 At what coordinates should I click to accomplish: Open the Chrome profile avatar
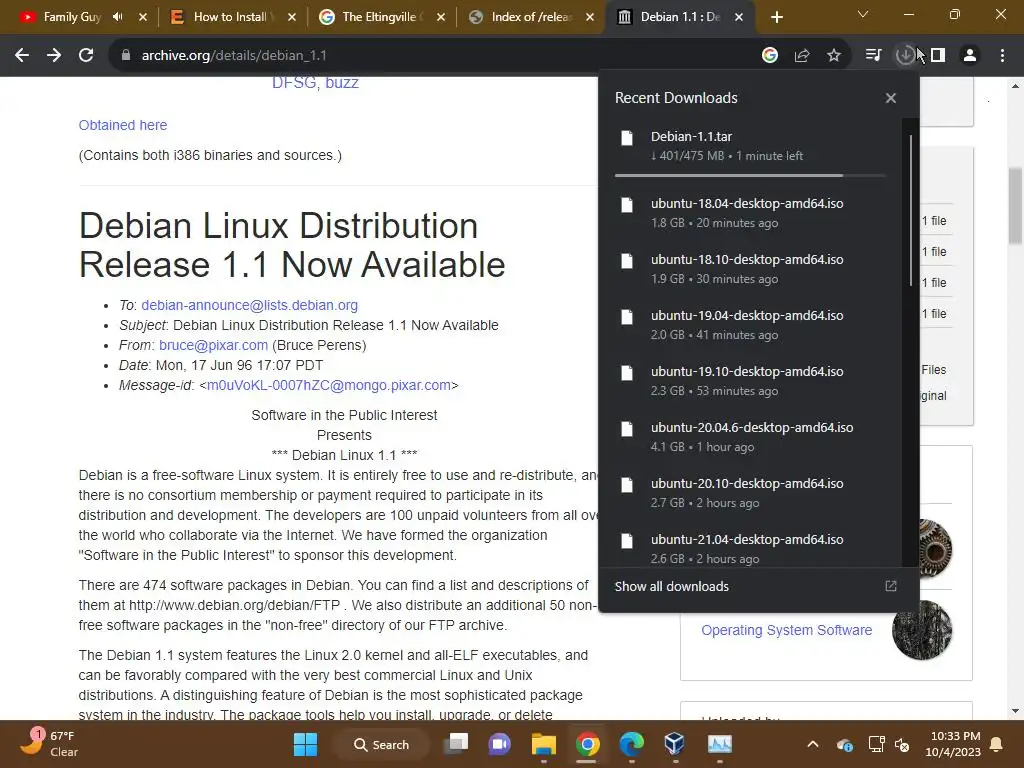[970, 56]
